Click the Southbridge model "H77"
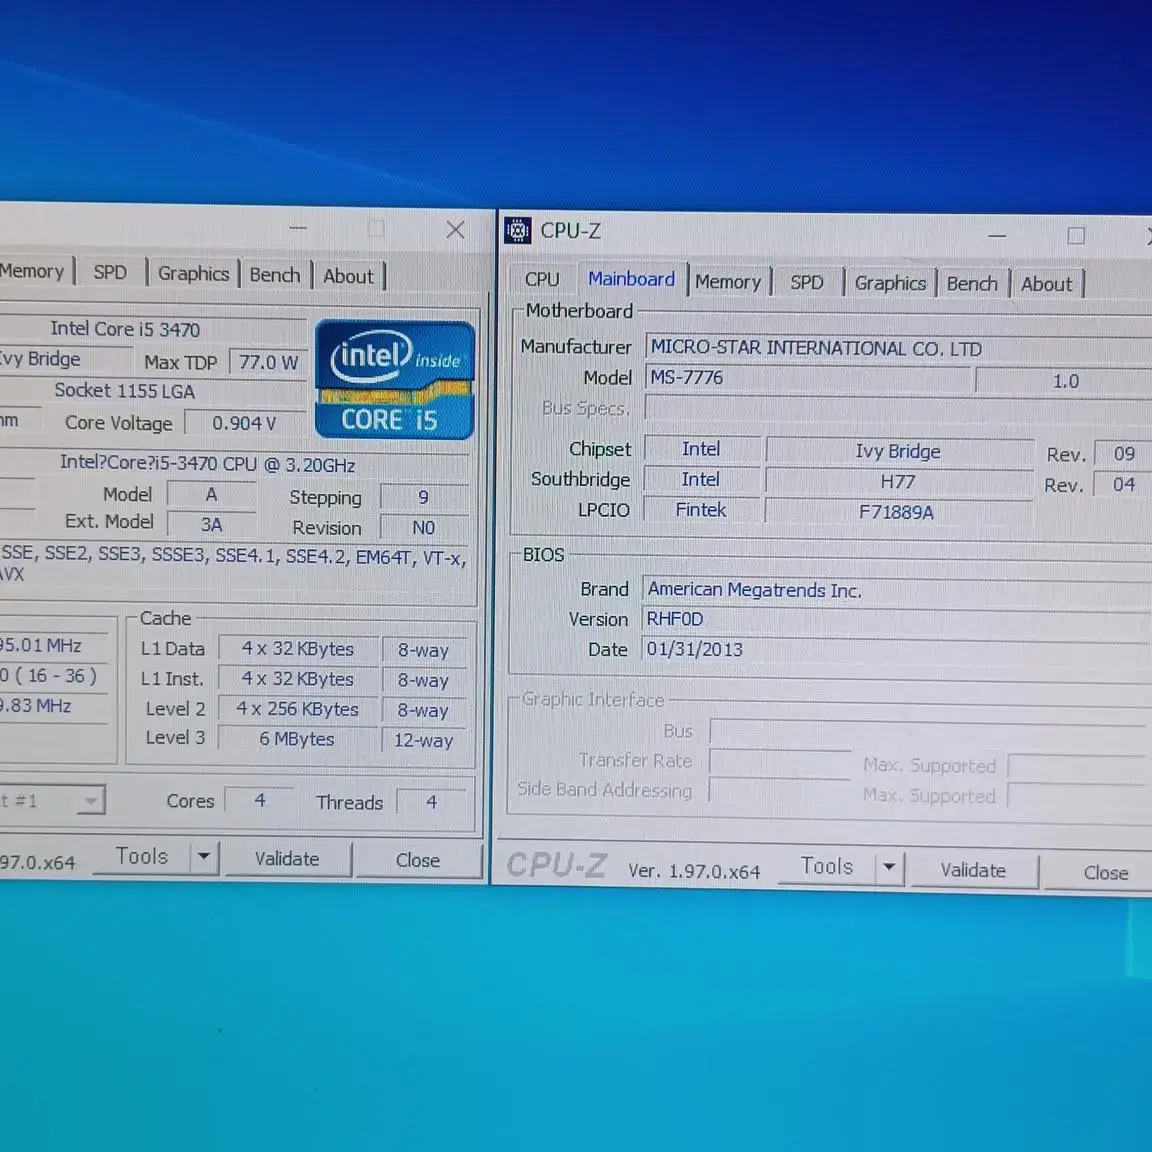 898,482
